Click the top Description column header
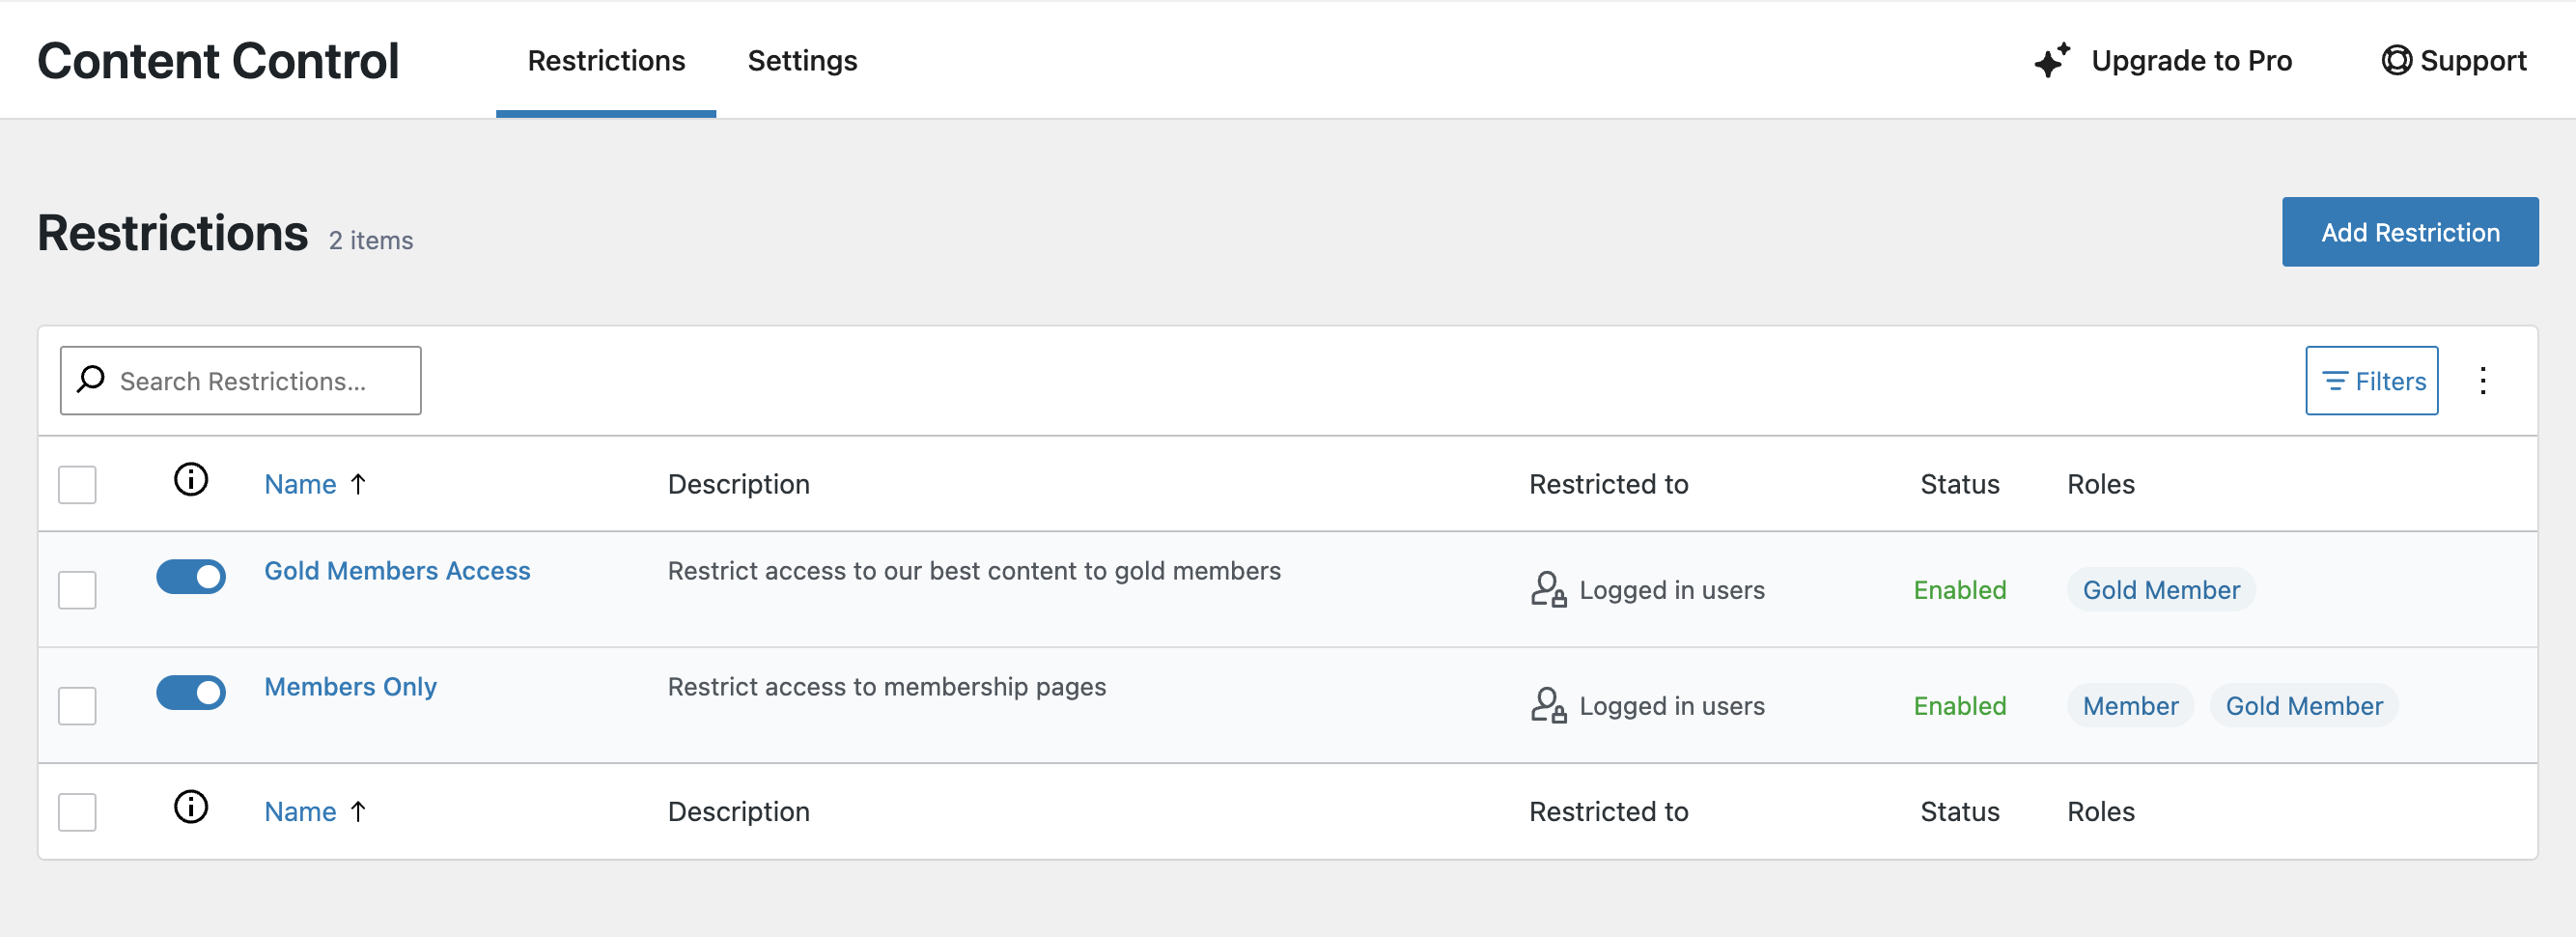The width and height of the screenshot is (2576, 937). 738,484
